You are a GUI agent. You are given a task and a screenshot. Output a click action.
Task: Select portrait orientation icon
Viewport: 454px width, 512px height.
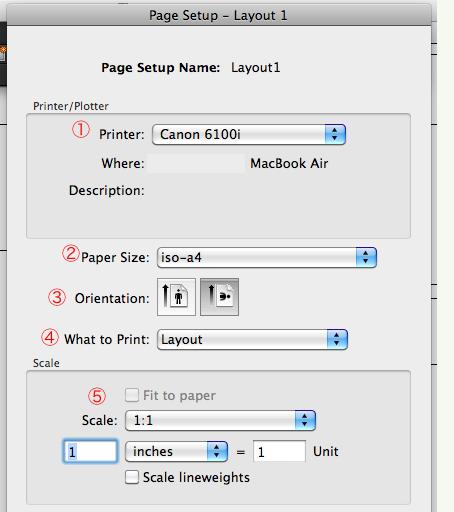[x=176, y=297]
